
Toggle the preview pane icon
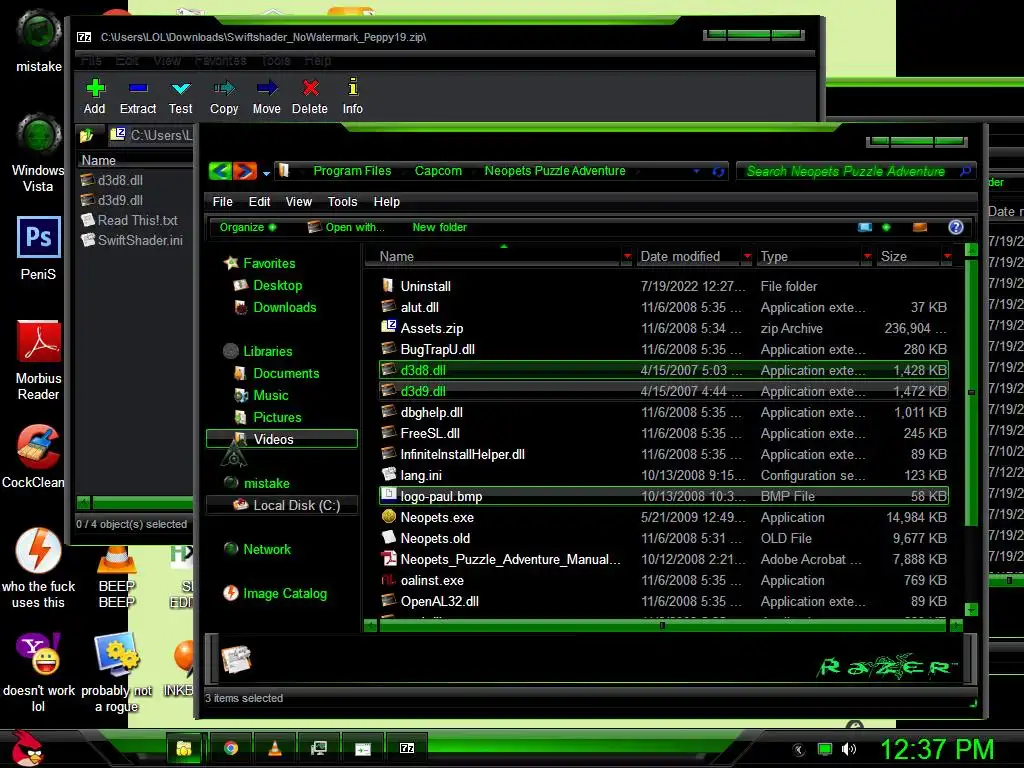920,227
